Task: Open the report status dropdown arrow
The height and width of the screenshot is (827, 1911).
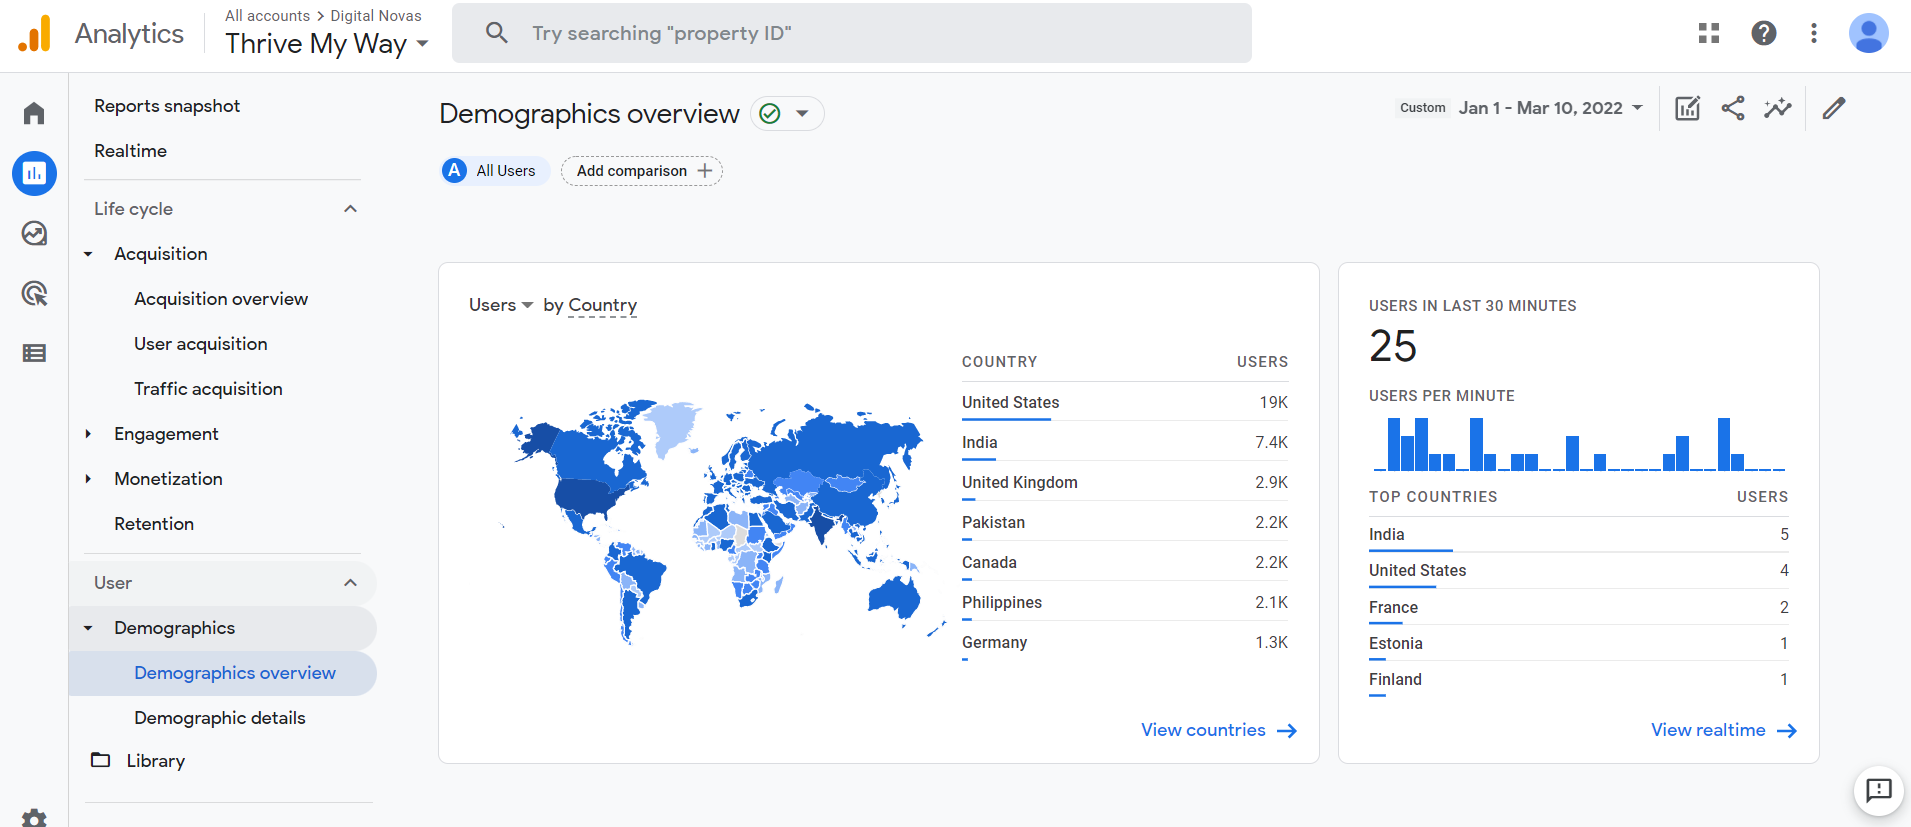Action: (x=802, y=114)
